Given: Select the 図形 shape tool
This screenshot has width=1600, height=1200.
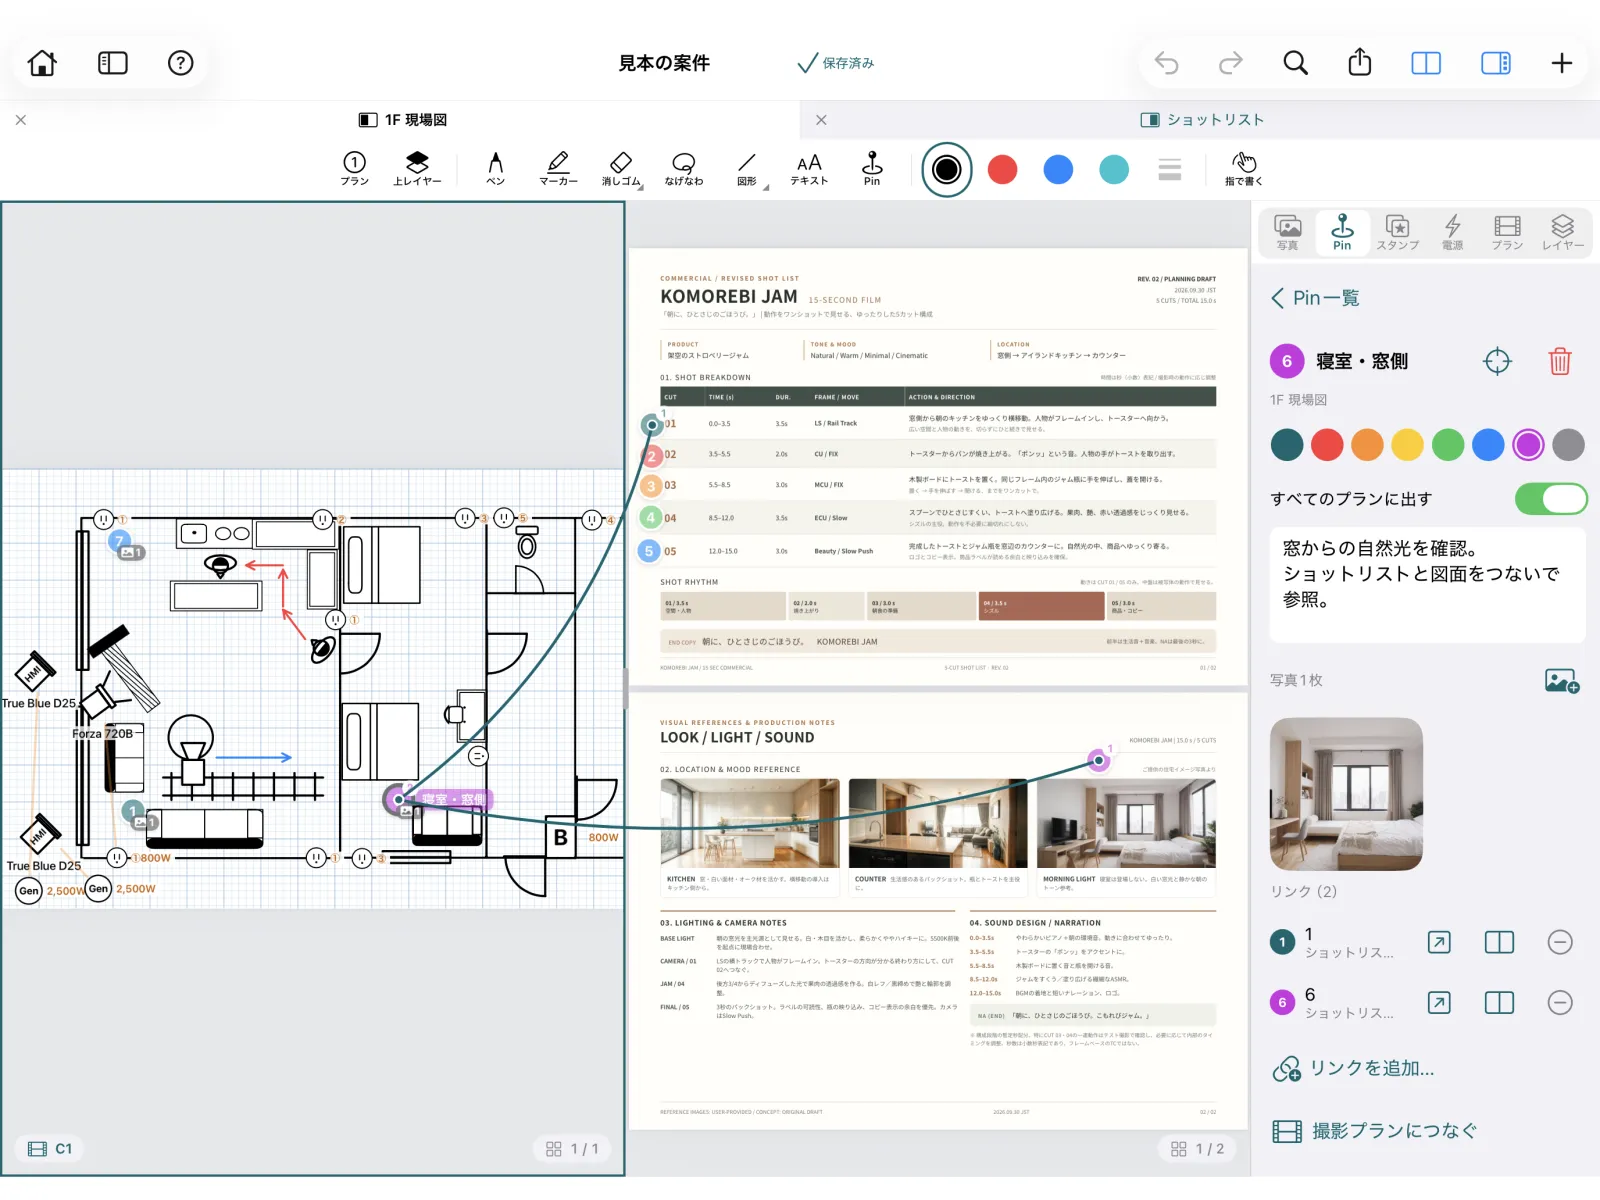Looking at the screenshot, I should pos(747,168).
